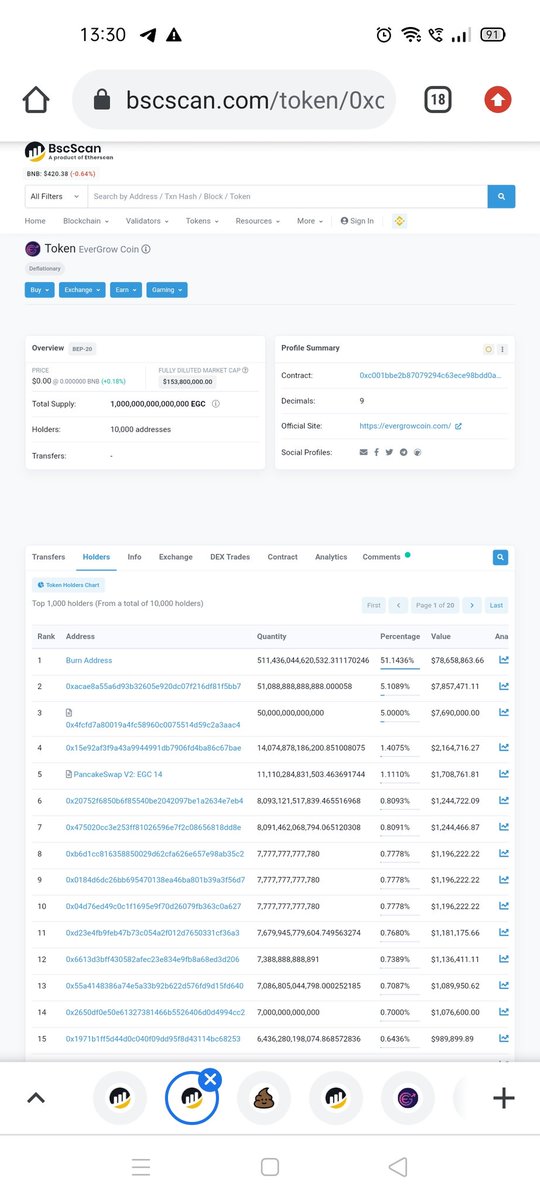
Task: Open the Exchange dropdown button
Action: click(82, 290)
